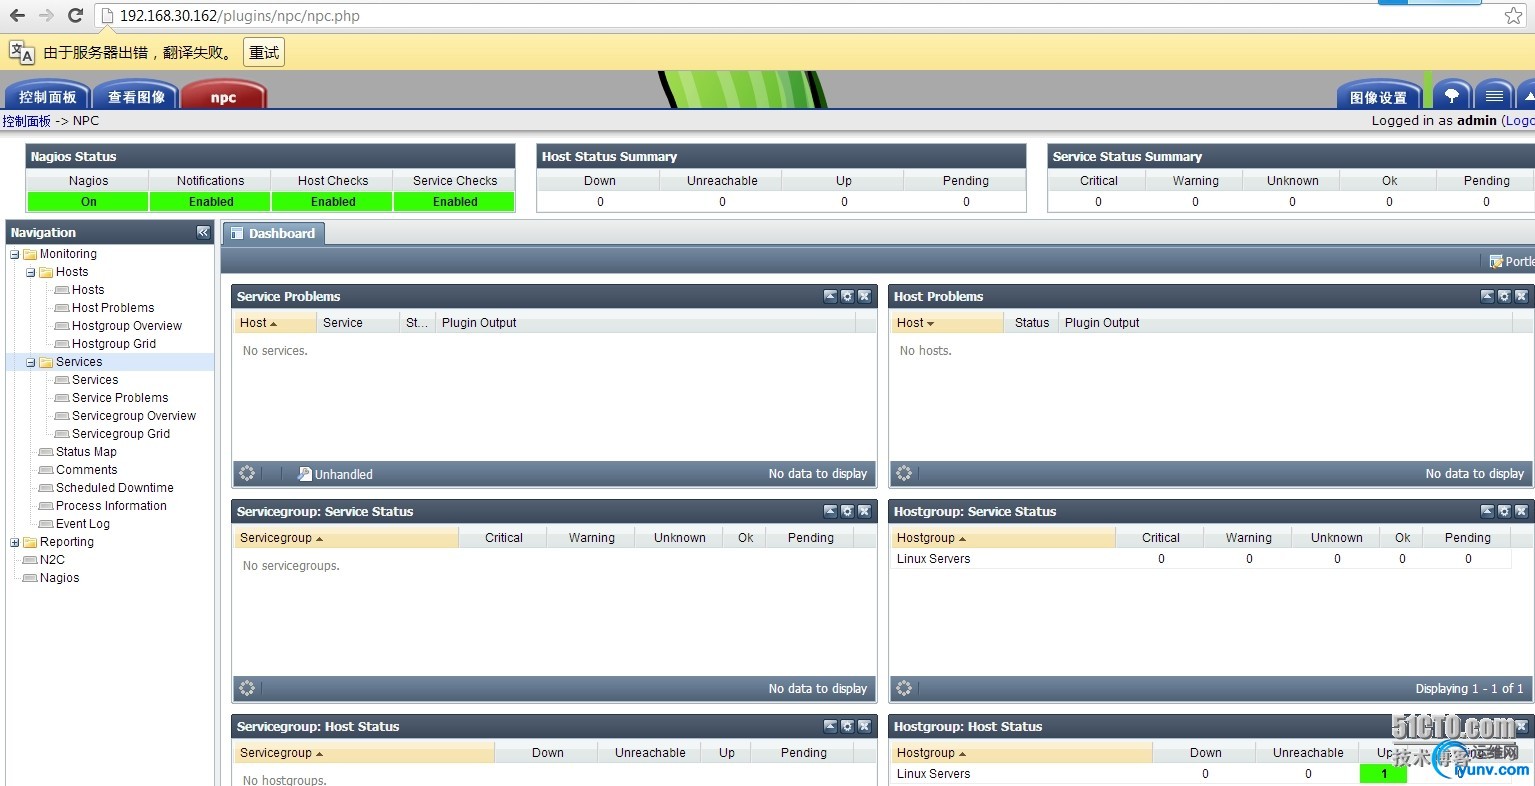Select the Dashboard tab
The height and width of the screenshot is (786, 1535).
tap(273, 233)
